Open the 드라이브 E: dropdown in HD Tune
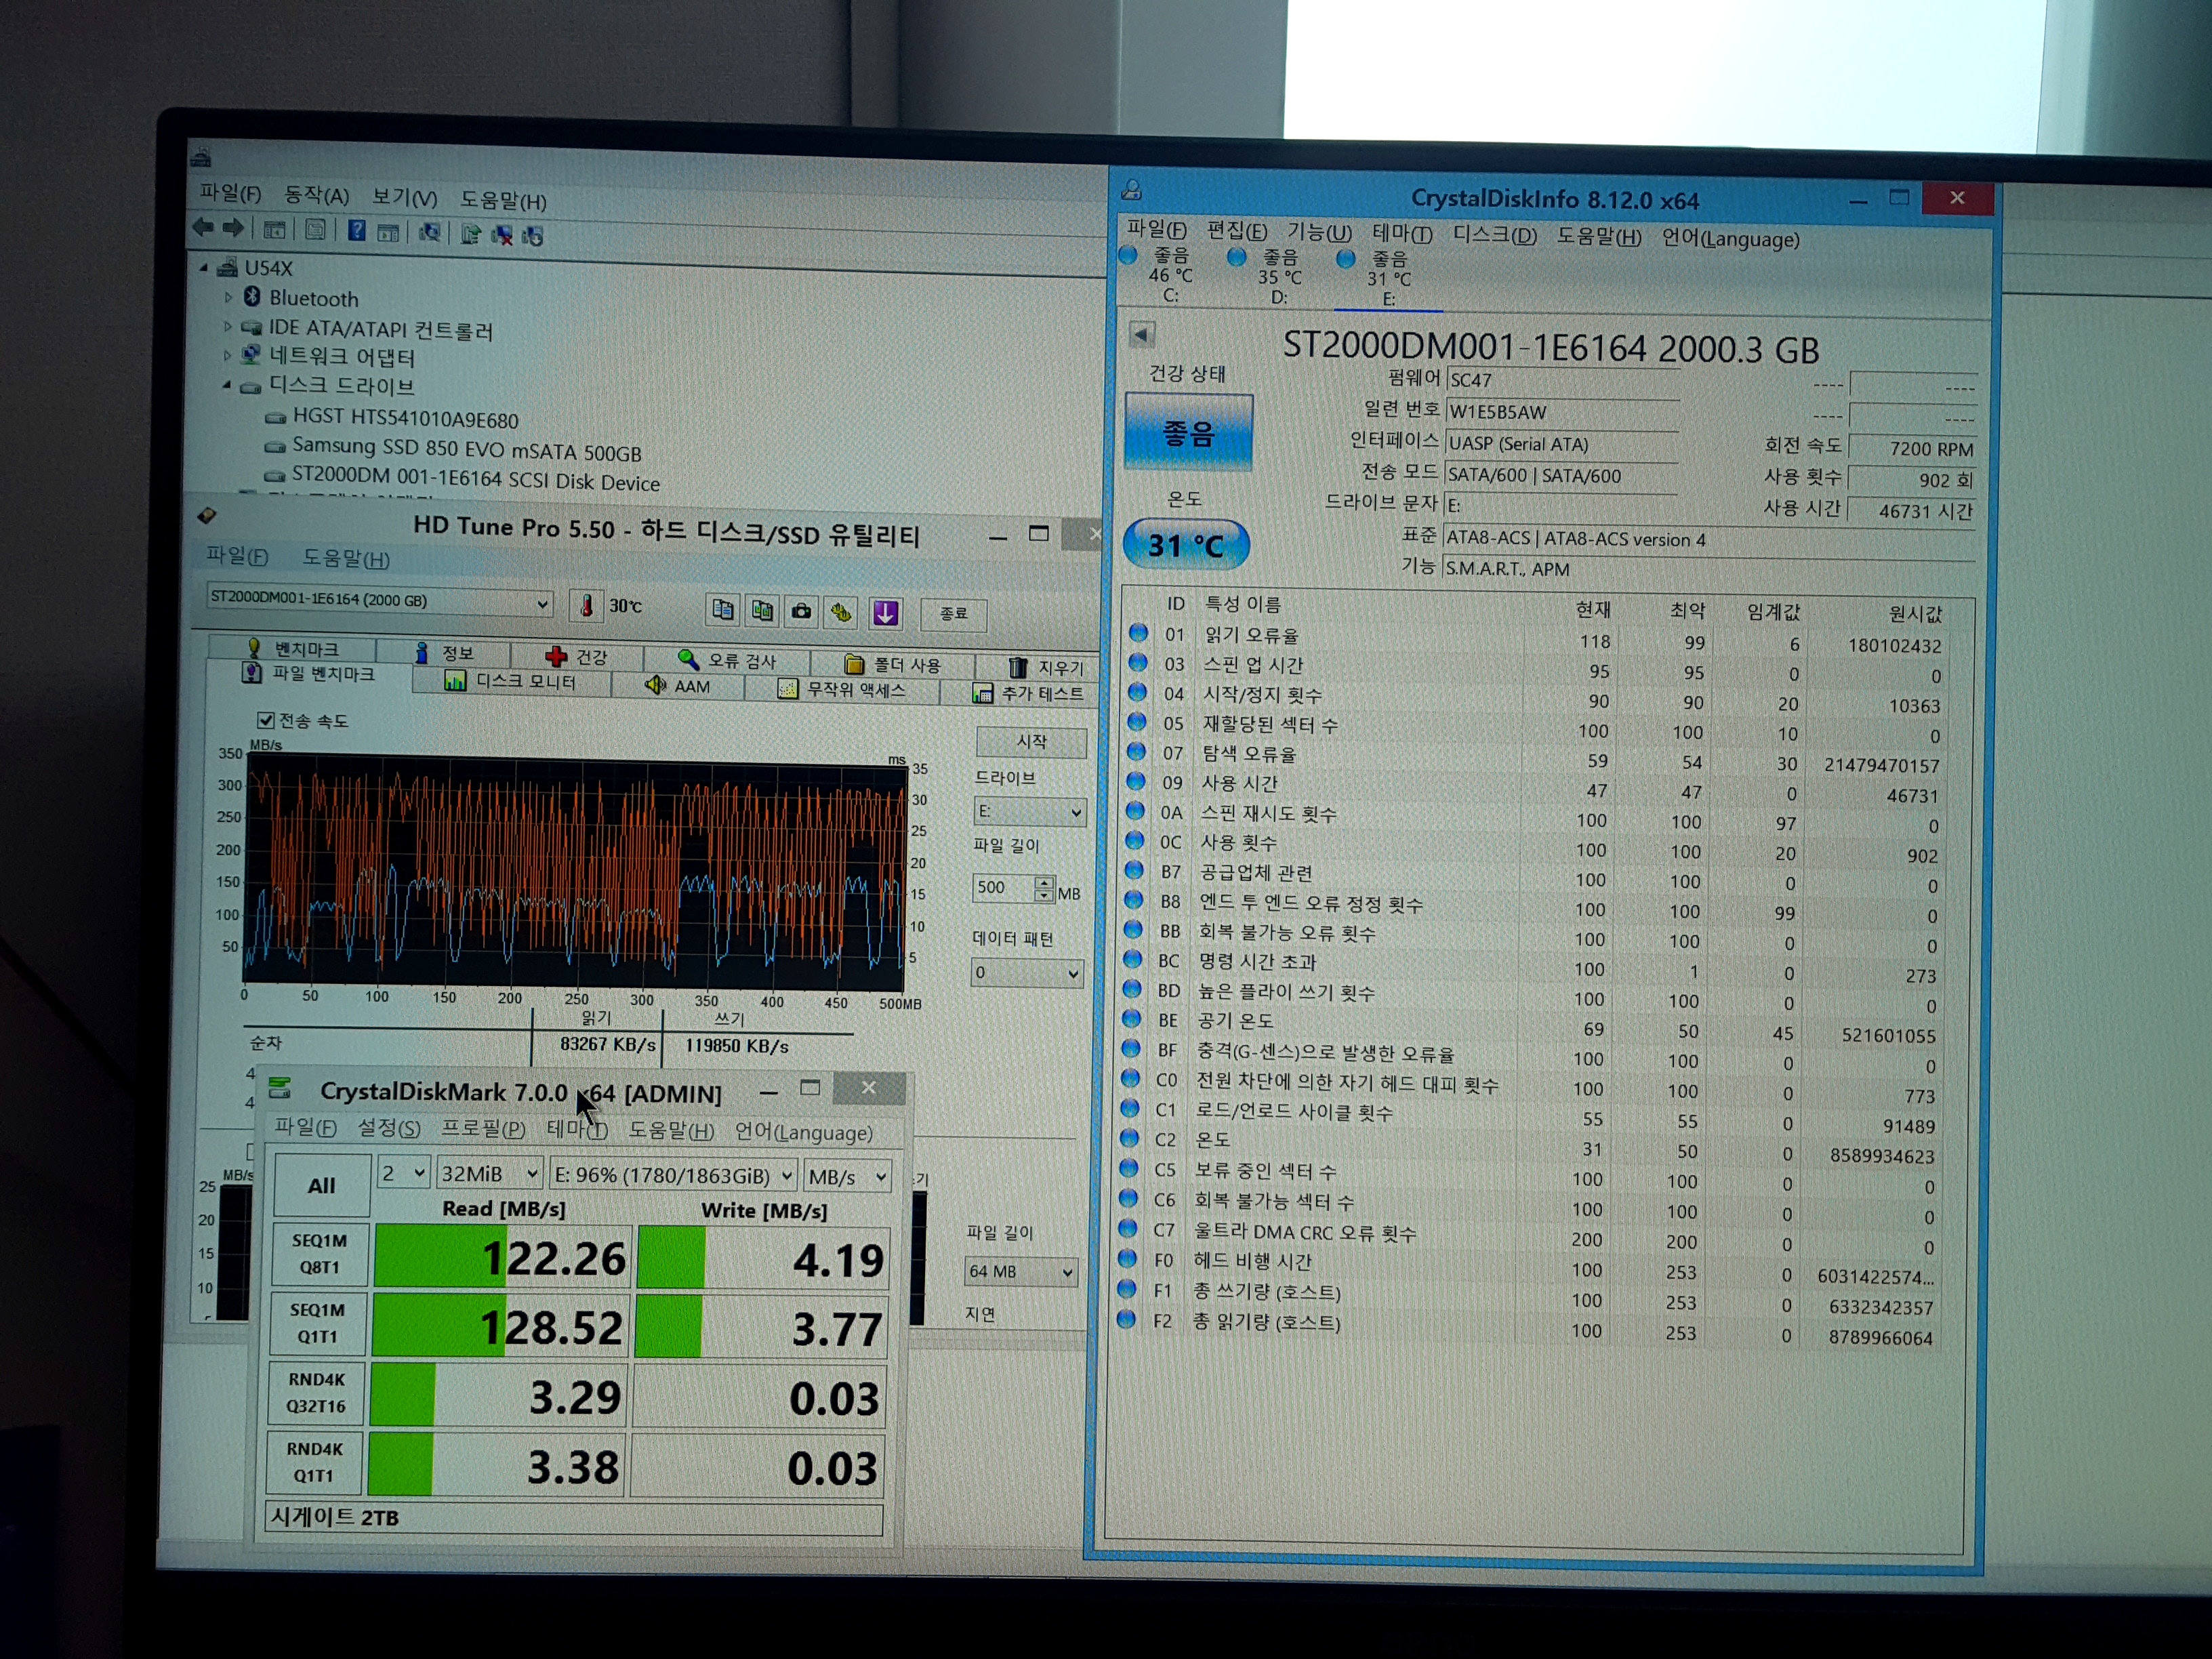This screenshot has width=2212, height=1659. click(x=1029, y=811)
